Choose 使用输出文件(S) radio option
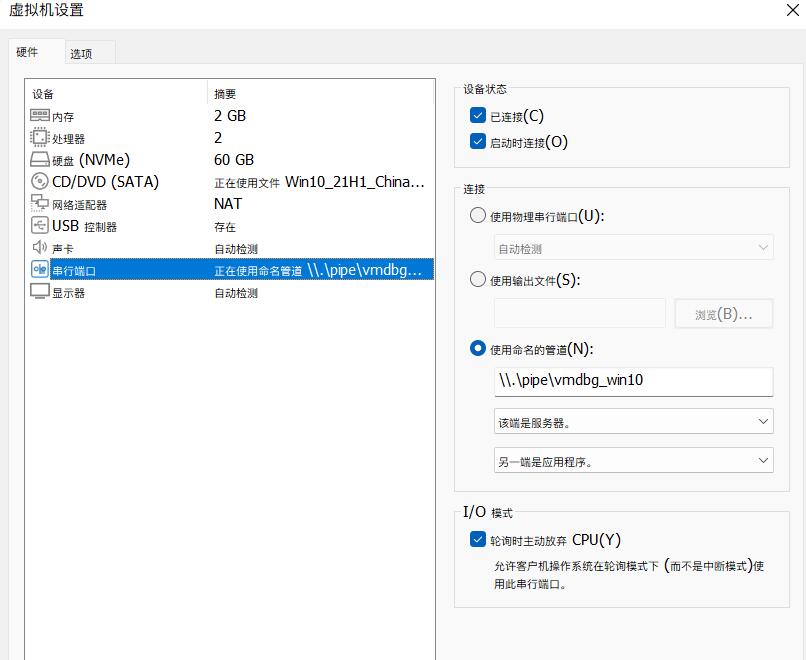The width and height of the screenshot is (806, 660). tap(478, 279)
